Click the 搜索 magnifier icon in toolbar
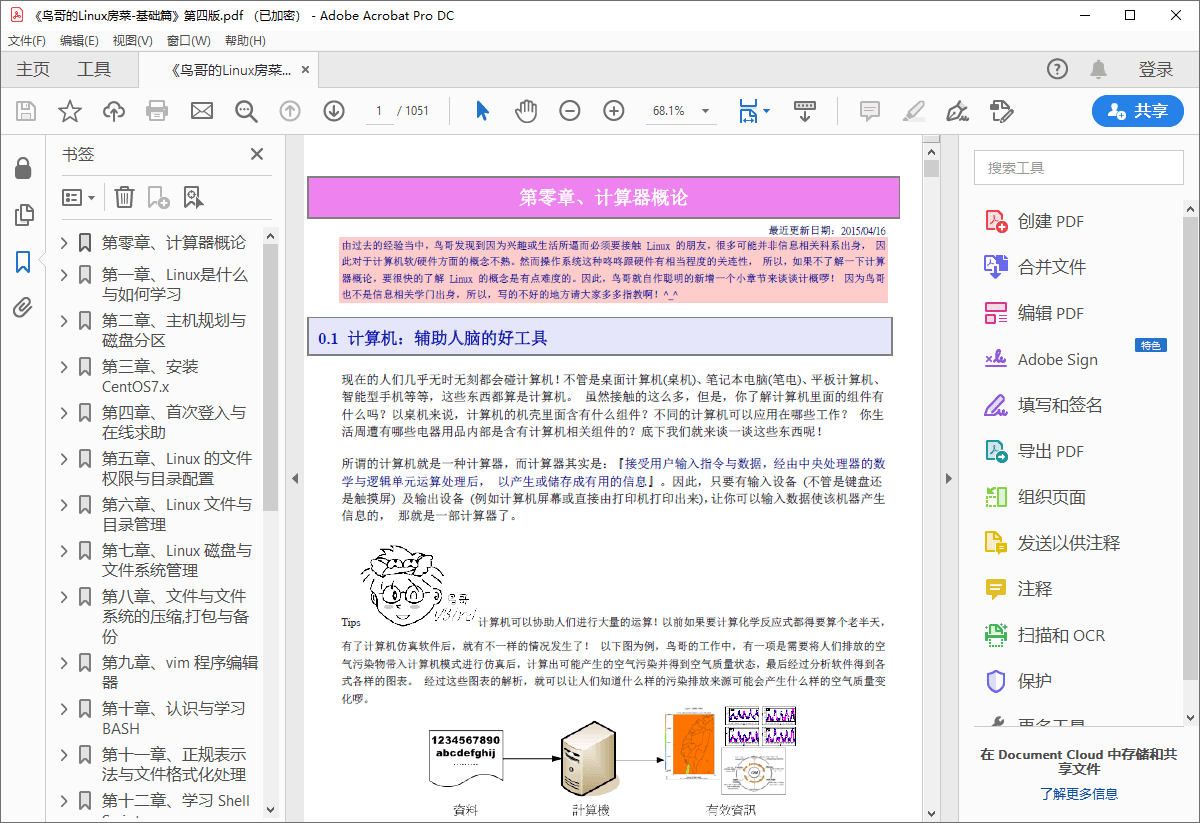 tap(245, 111)
